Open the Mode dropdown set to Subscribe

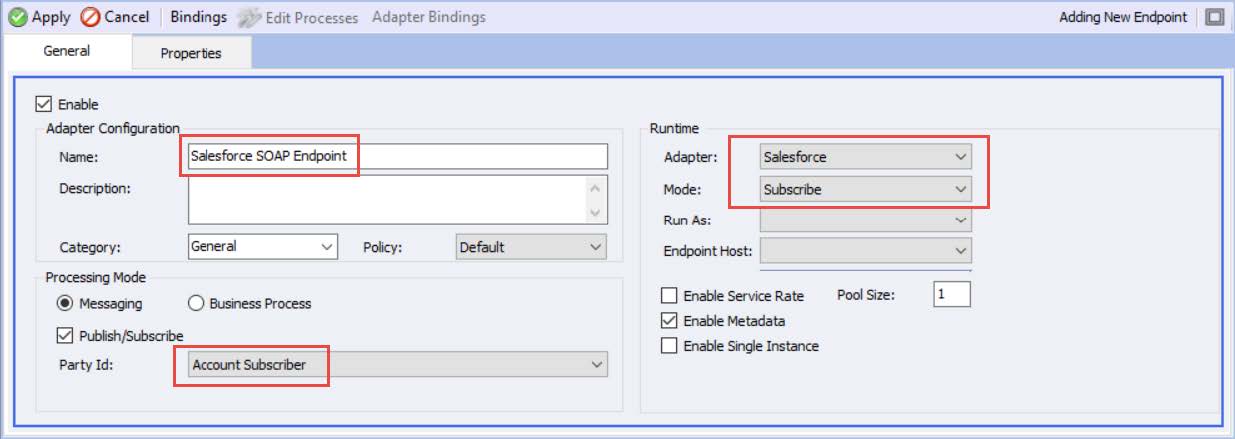(x=865, y=189)
